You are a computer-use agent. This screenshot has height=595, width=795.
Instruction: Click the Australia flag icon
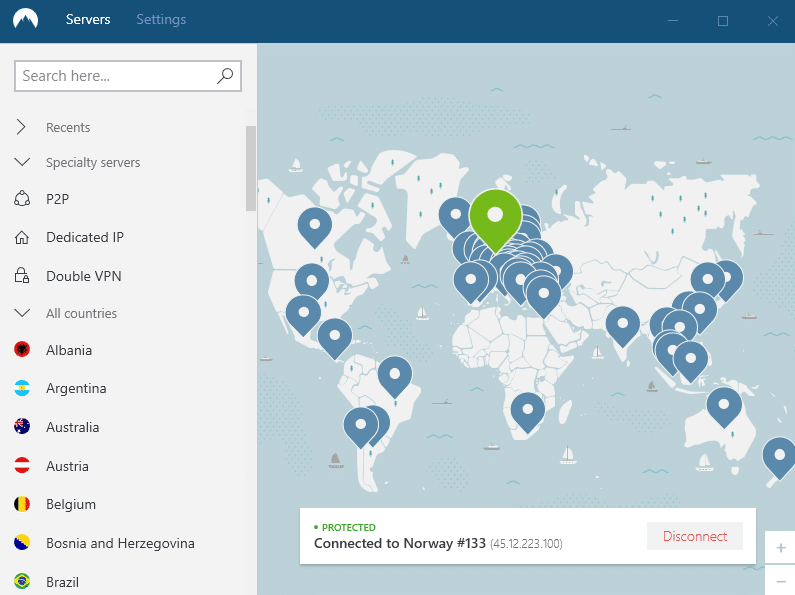tap(22, 427)
